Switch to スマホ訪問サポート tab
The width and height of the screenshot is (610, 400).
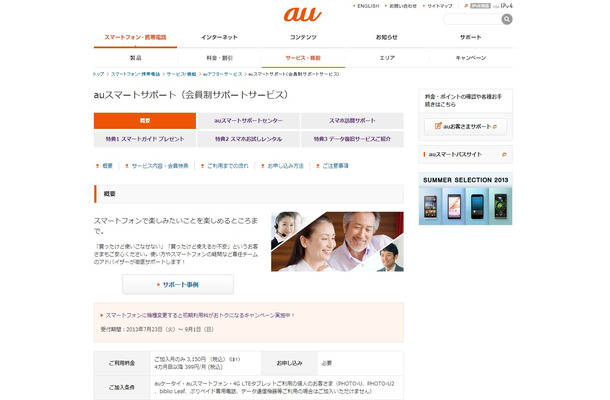pos(352,121)
